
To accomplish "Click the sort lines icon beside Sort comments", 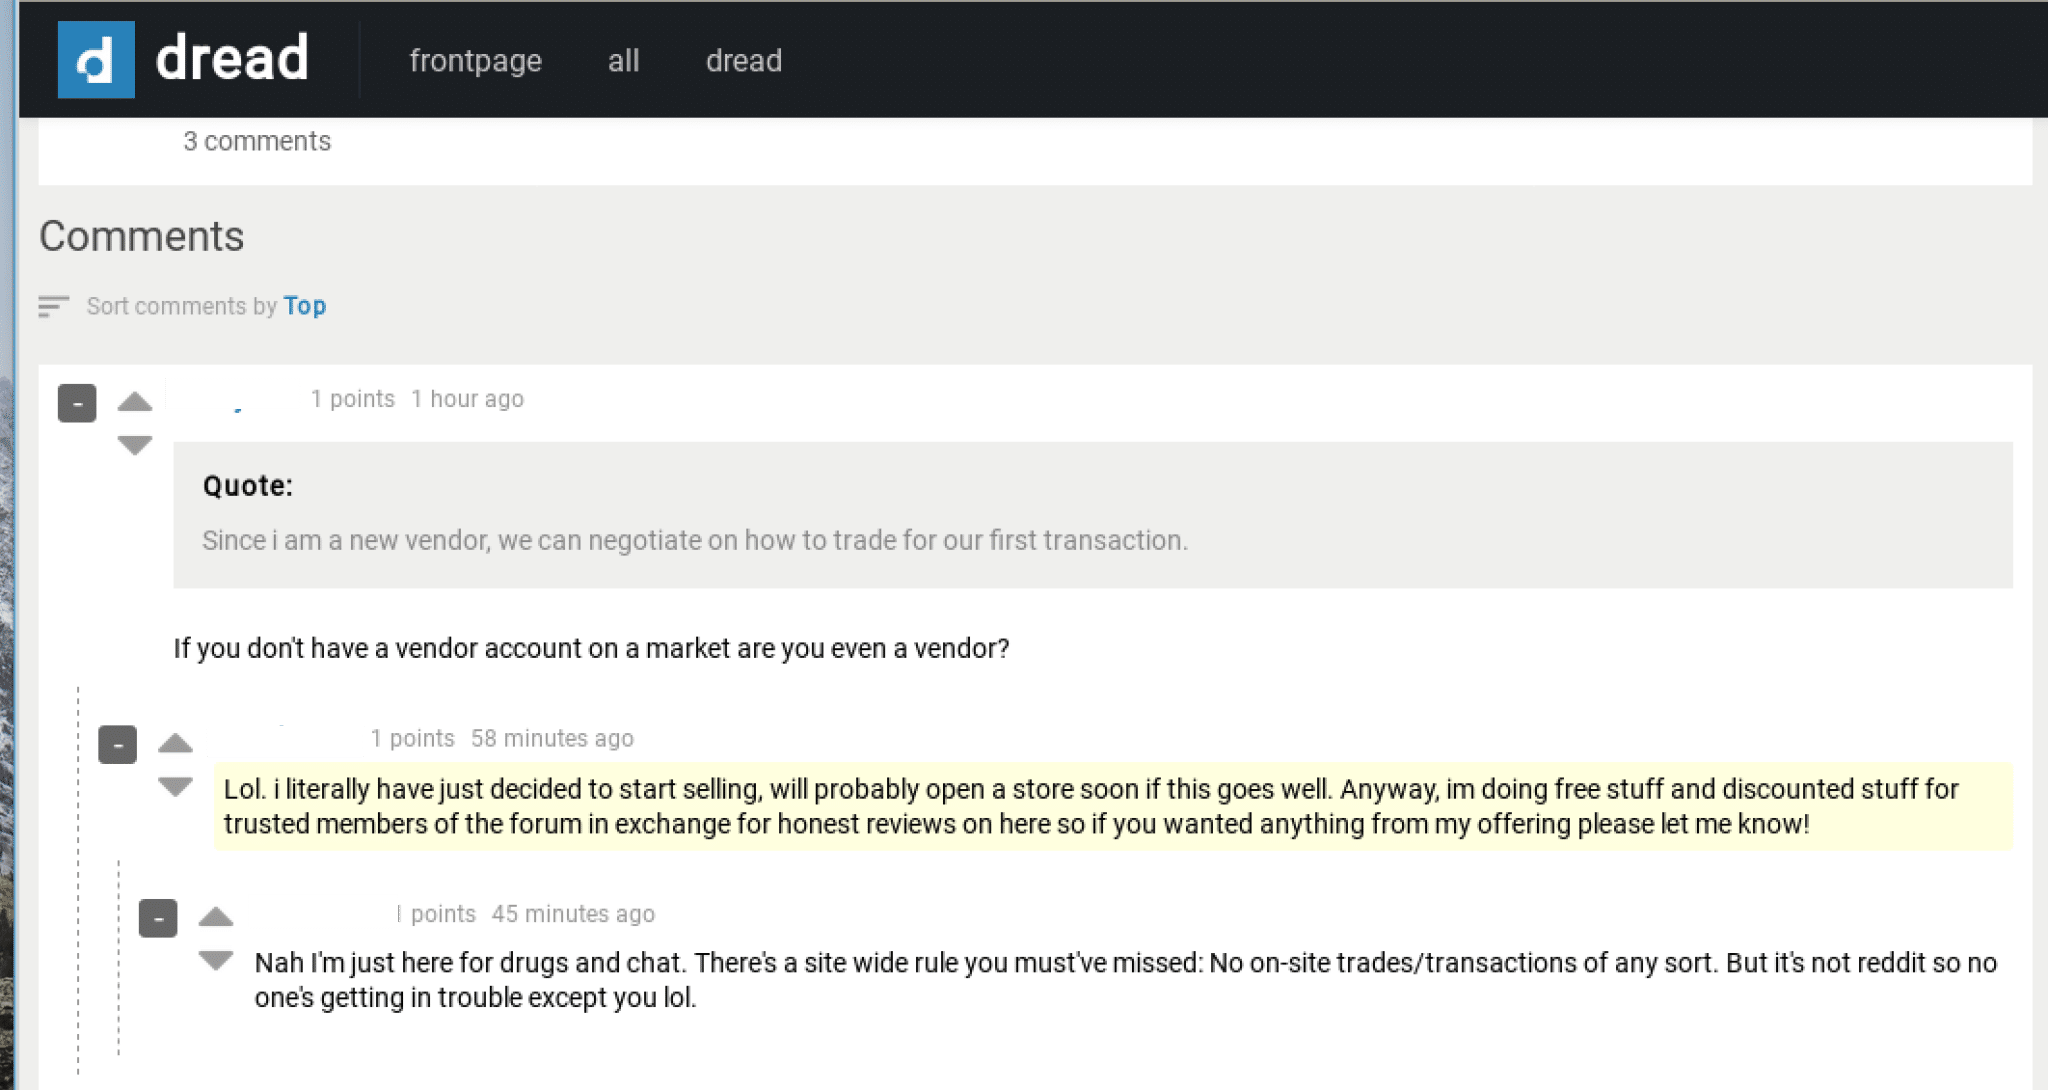I will 53,306.
